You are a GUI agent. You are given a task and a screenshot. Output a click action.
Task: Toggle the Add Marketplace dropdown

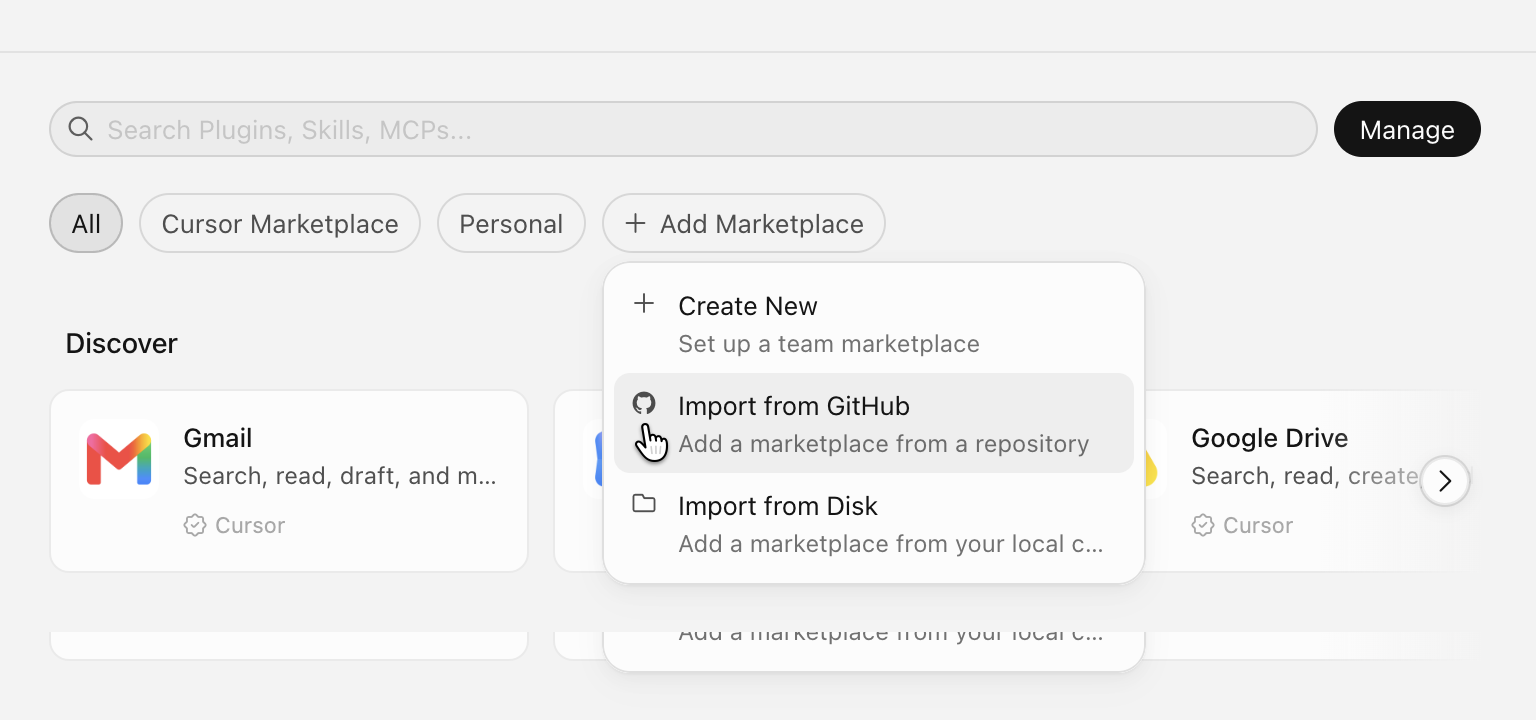coord(744,223)
